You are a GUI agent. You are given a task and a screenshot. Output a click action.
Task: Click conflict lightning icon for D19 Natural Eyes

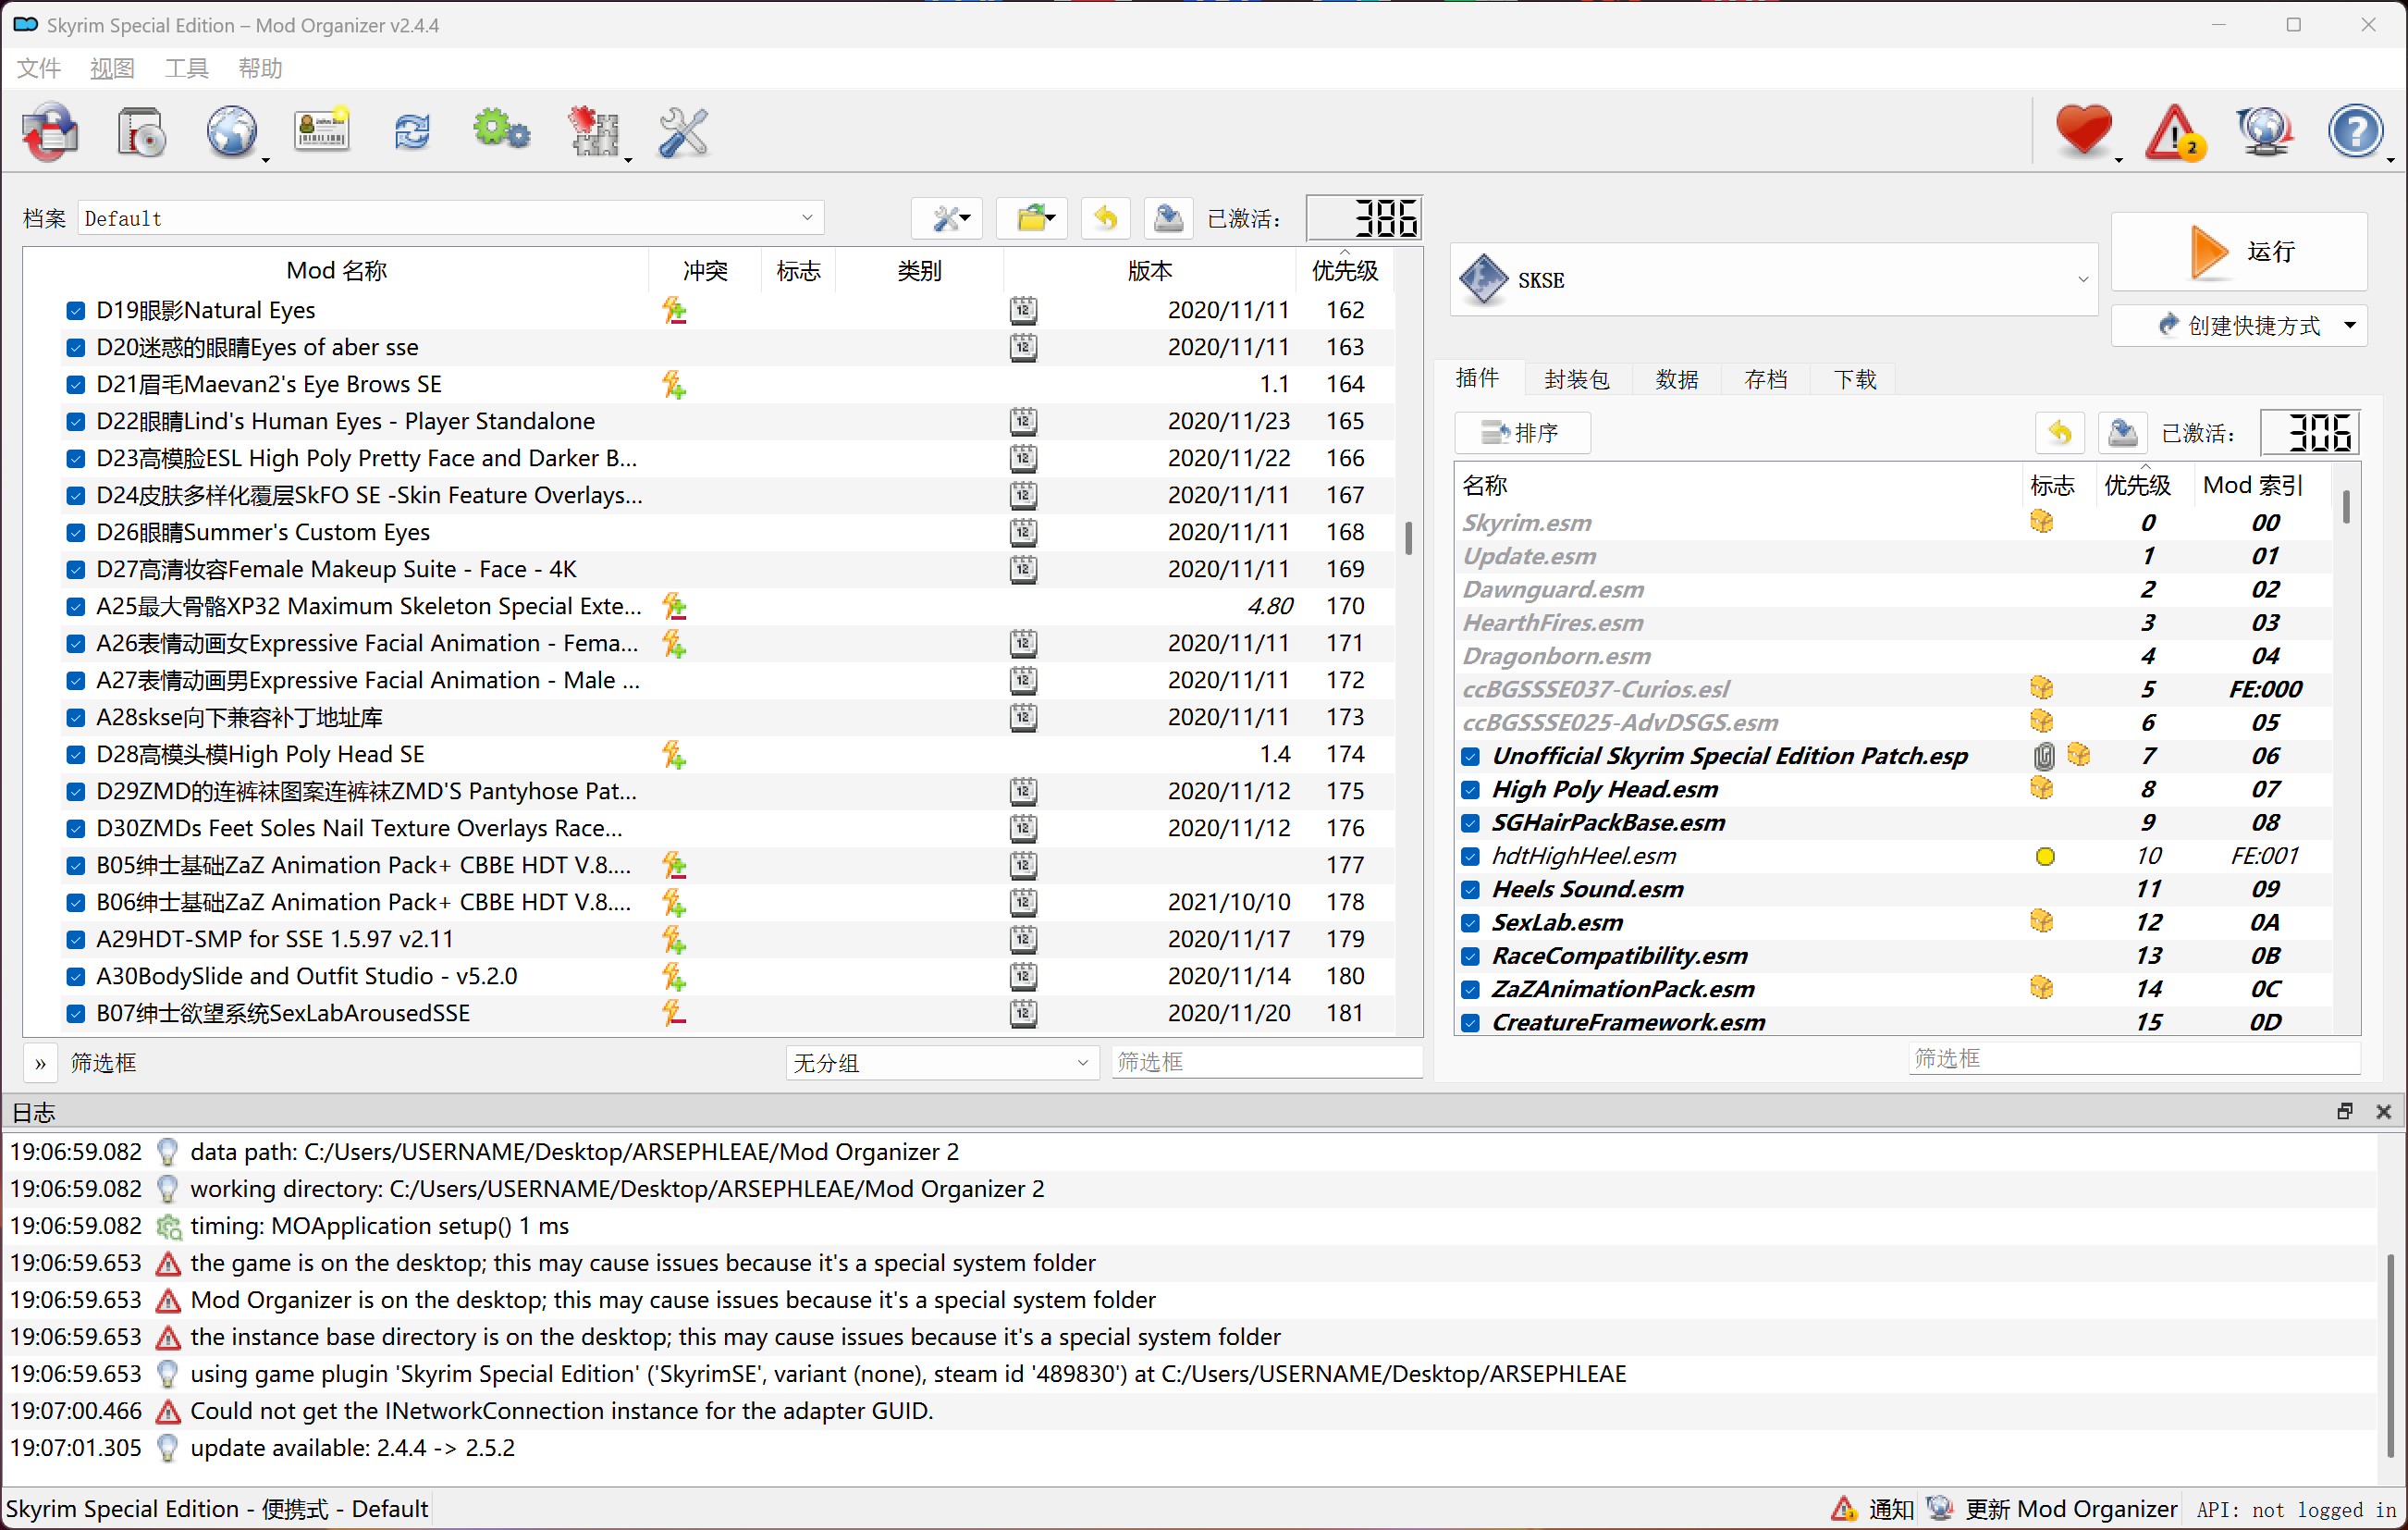pyautogui.click(x=674, y=310)
